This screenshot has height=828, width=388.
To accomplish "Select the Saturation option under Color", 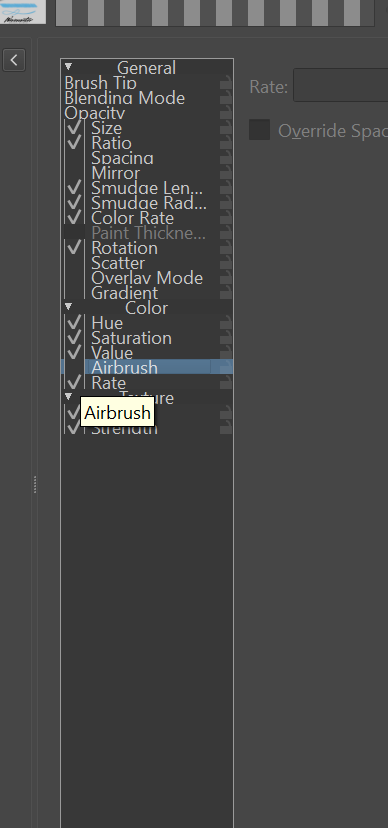I will pos(131,338).
